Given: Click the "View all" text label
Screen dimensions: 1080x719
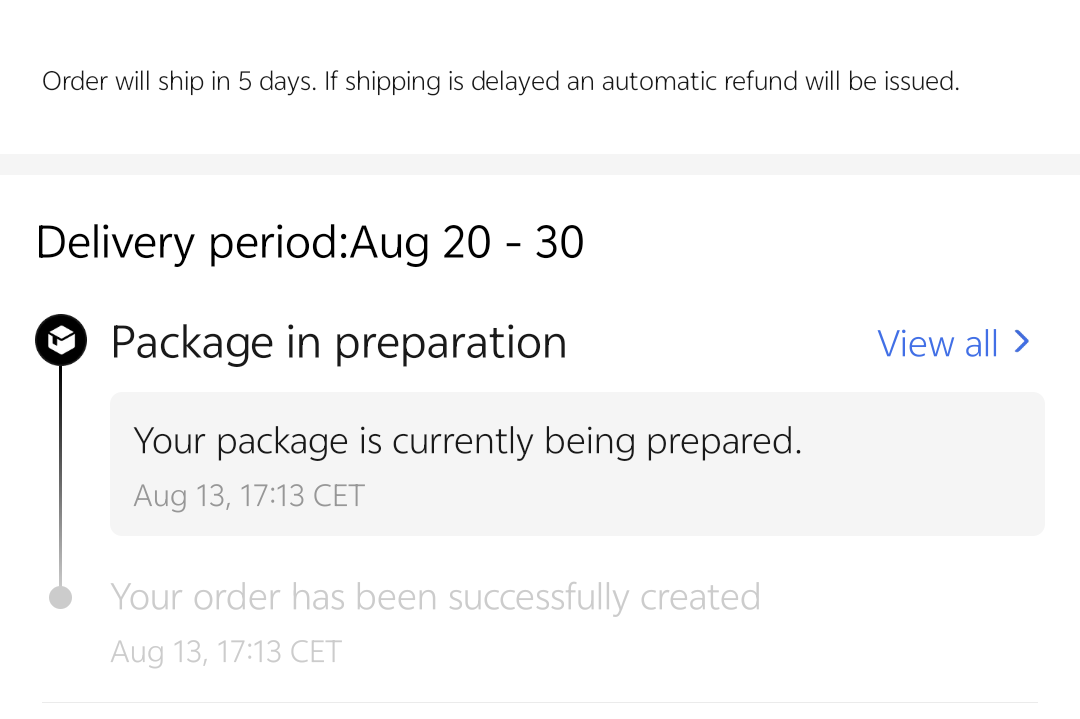Looking at the screenshot, I should point(937,343).
